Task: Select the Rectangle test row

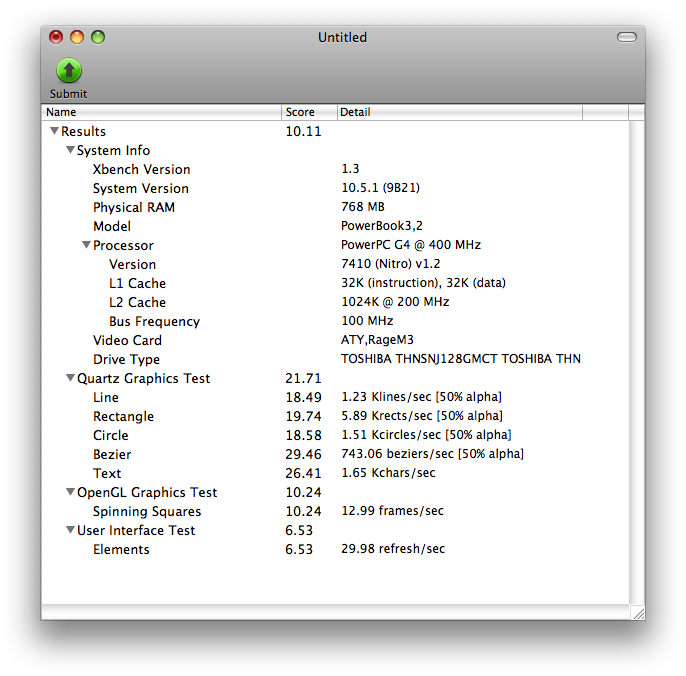Action: [336, 416]
